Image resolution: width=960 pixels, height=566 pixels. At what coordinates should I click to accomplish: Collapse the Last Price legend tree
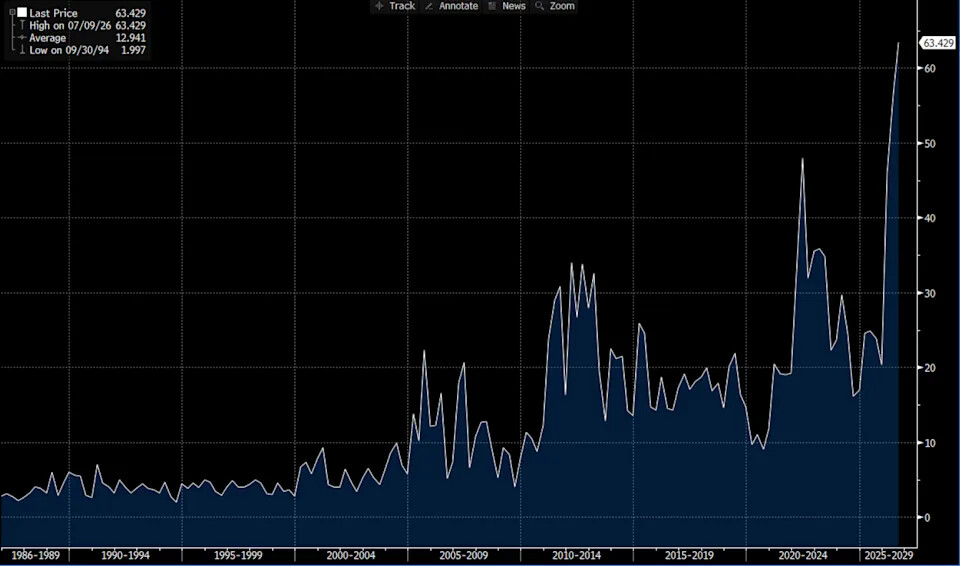pos(12,12)
